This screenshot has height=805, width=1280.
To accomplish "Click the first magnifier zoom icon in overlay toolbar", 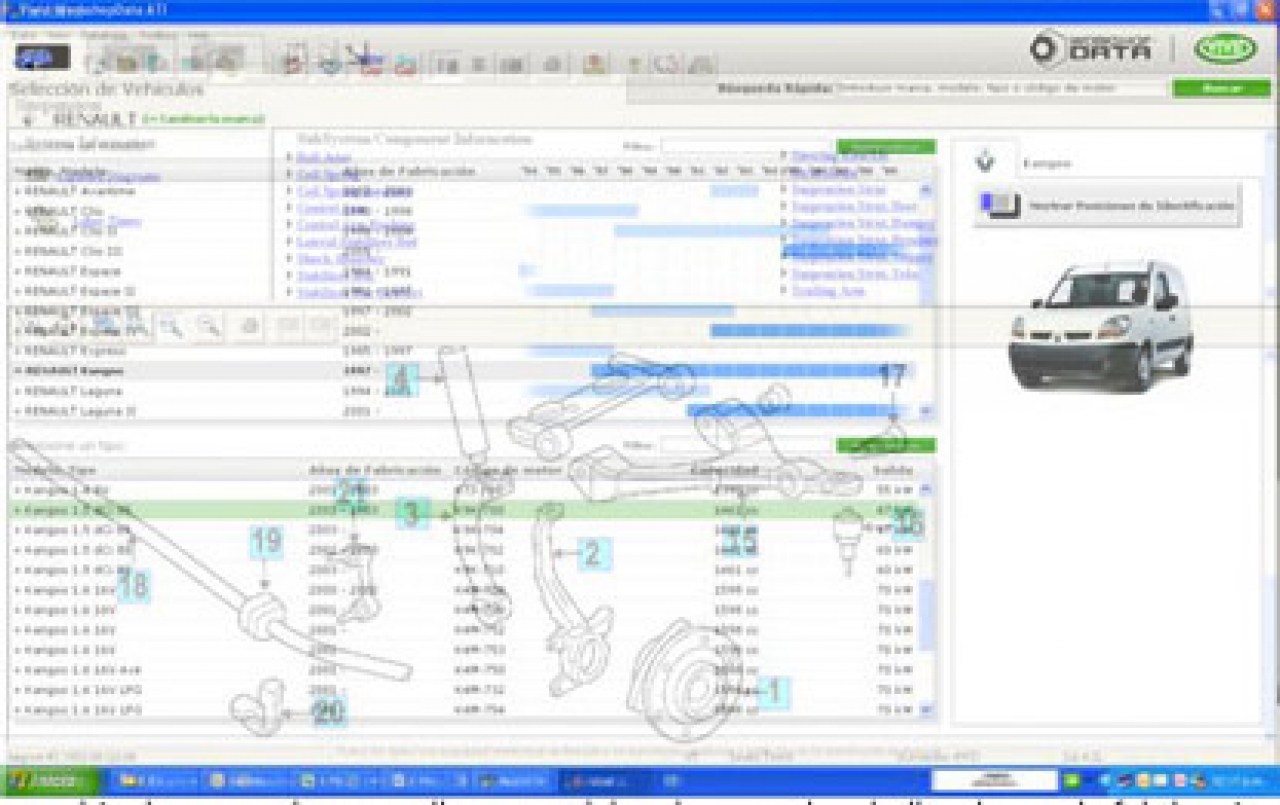I will click(x=172, y=326).
